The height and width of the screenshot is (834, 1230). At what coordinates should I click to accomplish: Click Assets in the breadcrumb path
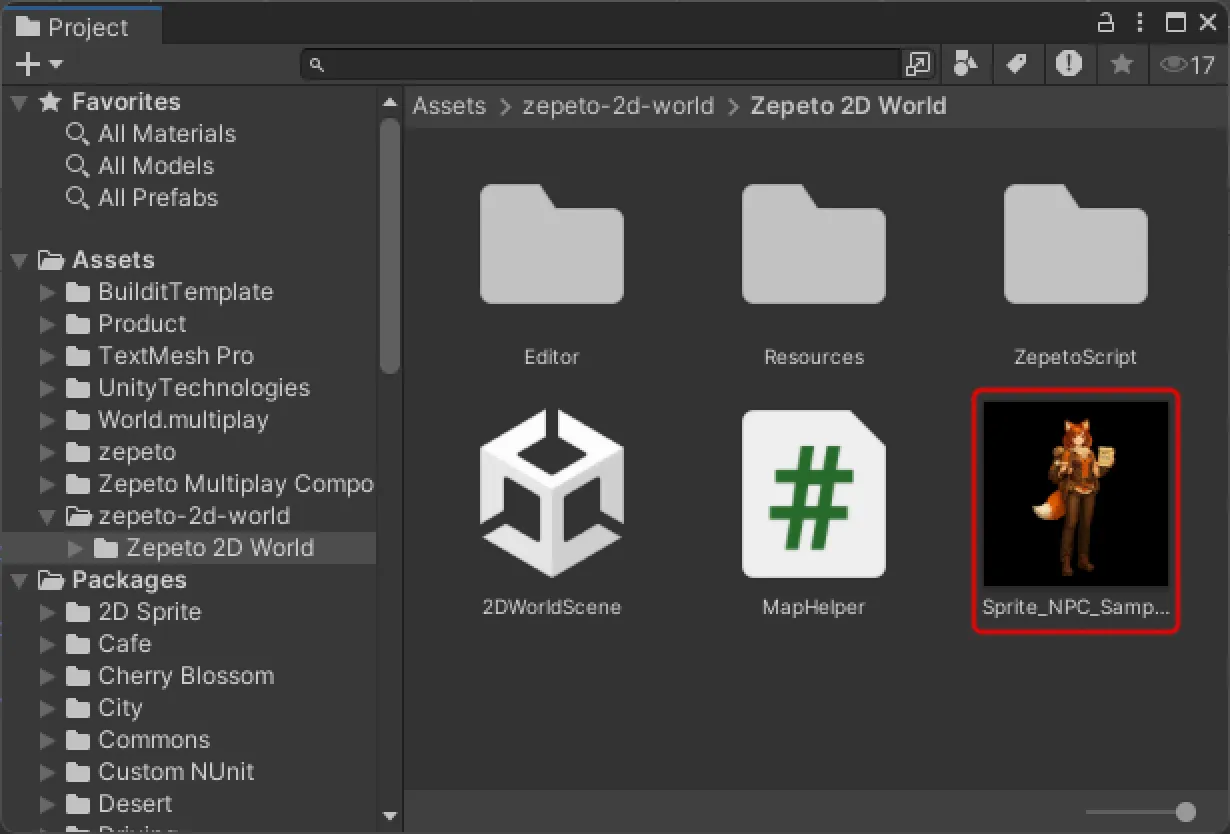(449, 106)
